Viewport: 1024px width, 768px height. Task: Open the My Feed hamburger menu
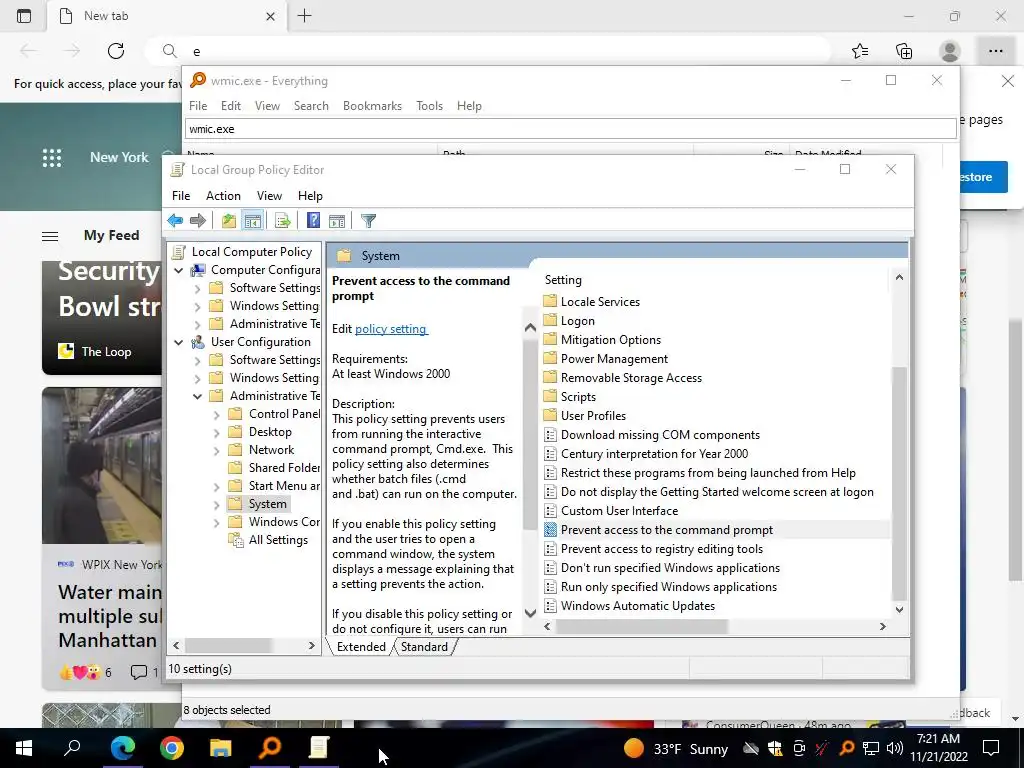[50, 236]
